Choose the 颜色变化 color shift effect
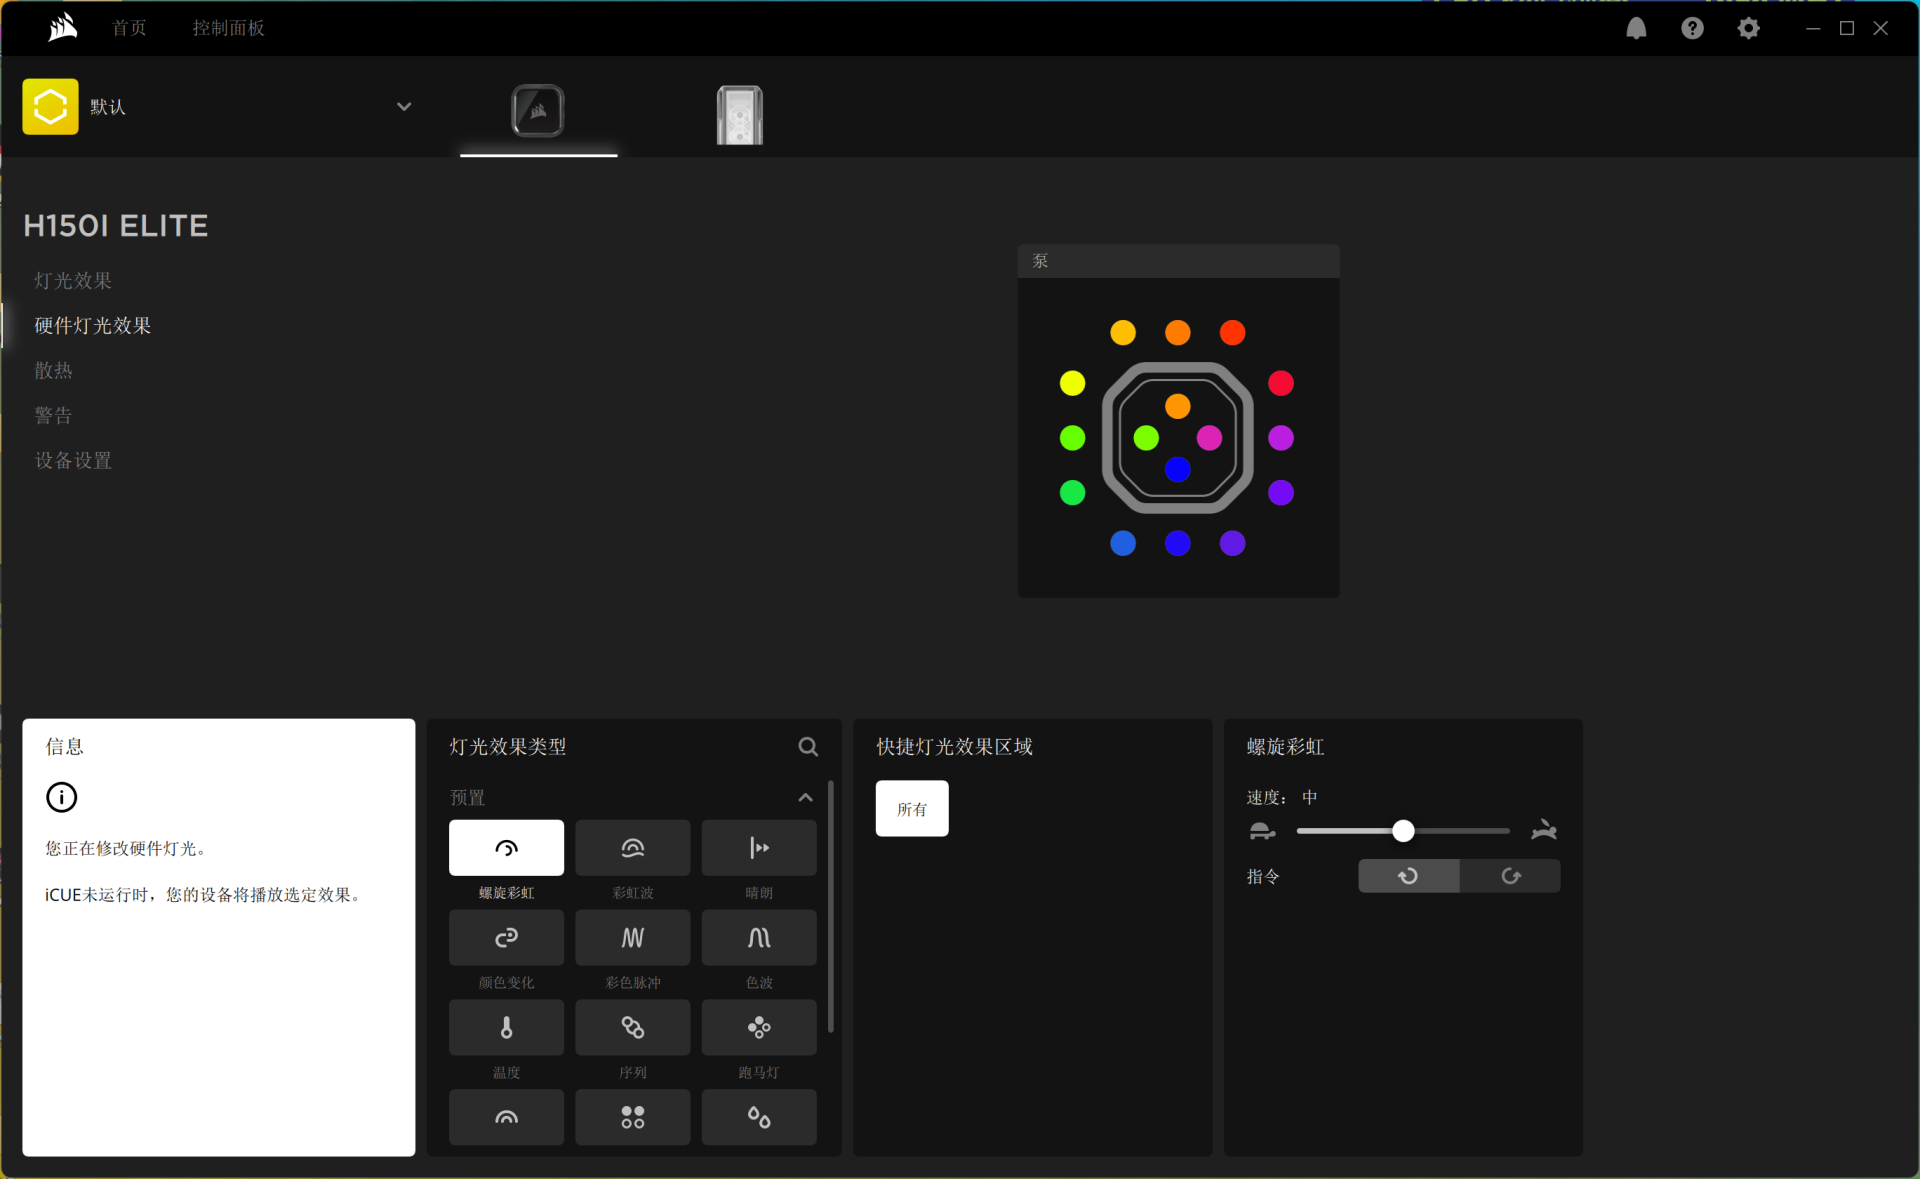 click(506, 938)
